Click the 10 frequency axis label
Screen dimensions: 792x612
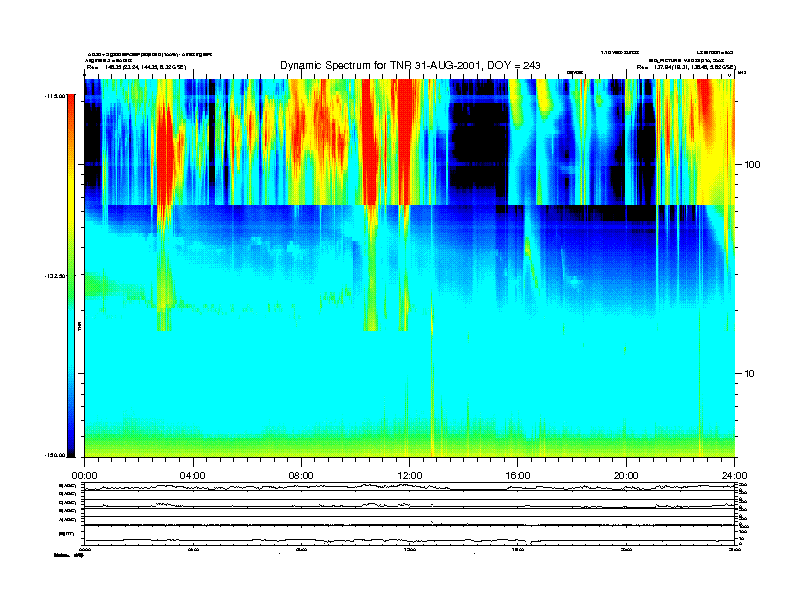pyautogui.click(x=750, y=374)
